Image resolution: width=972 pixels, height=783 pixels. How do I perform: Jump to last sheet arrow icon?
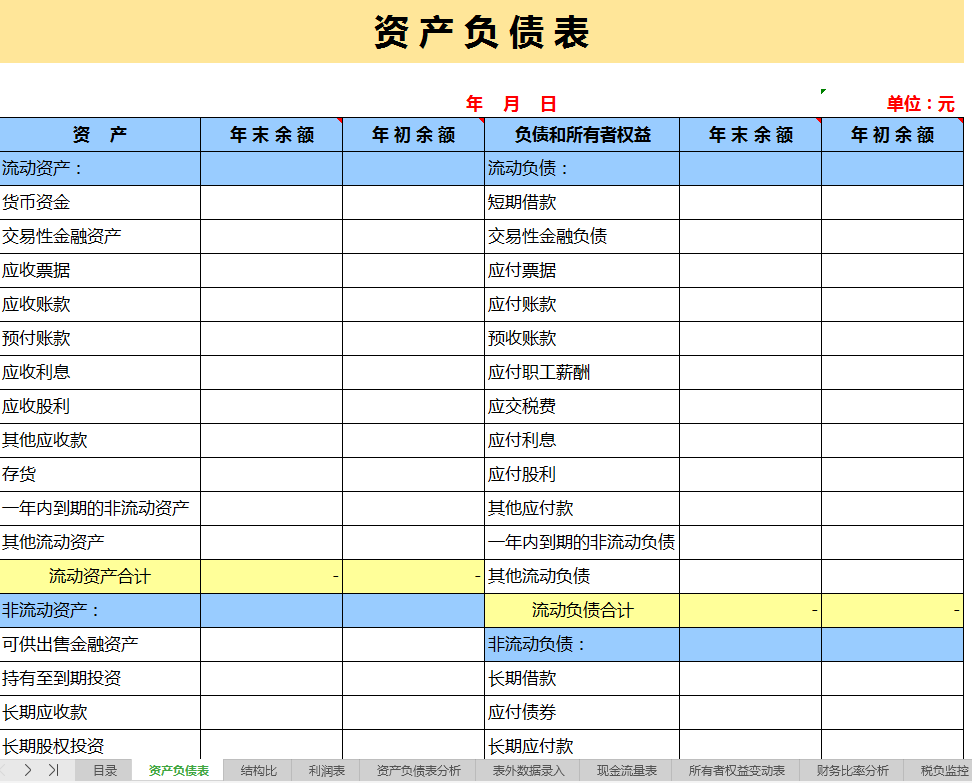[x=53, y=770]
